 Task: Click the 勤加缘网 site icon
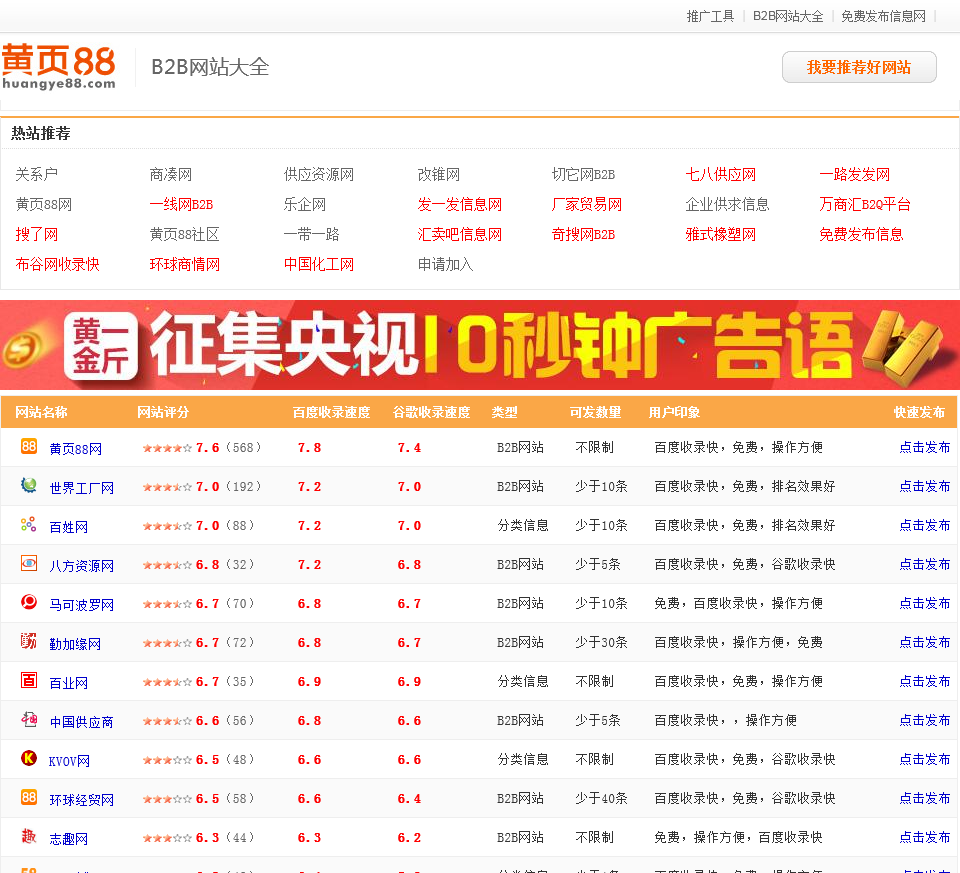click(29, 642)
